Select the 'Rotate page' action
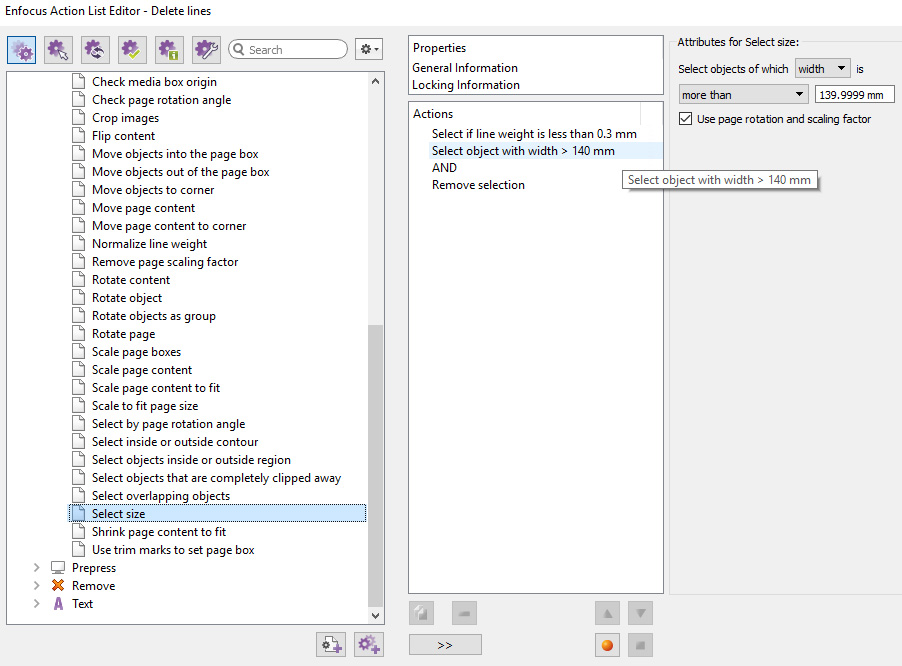 (x=124, y=334)
